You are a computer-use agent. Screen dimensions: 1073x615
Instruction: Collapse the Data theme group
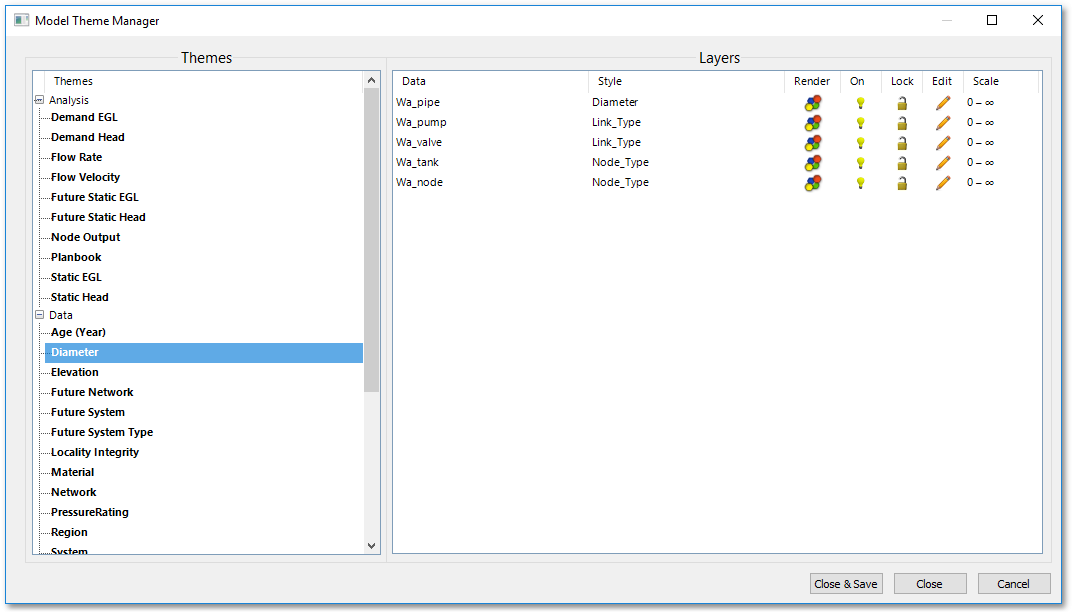pos(39,315)
